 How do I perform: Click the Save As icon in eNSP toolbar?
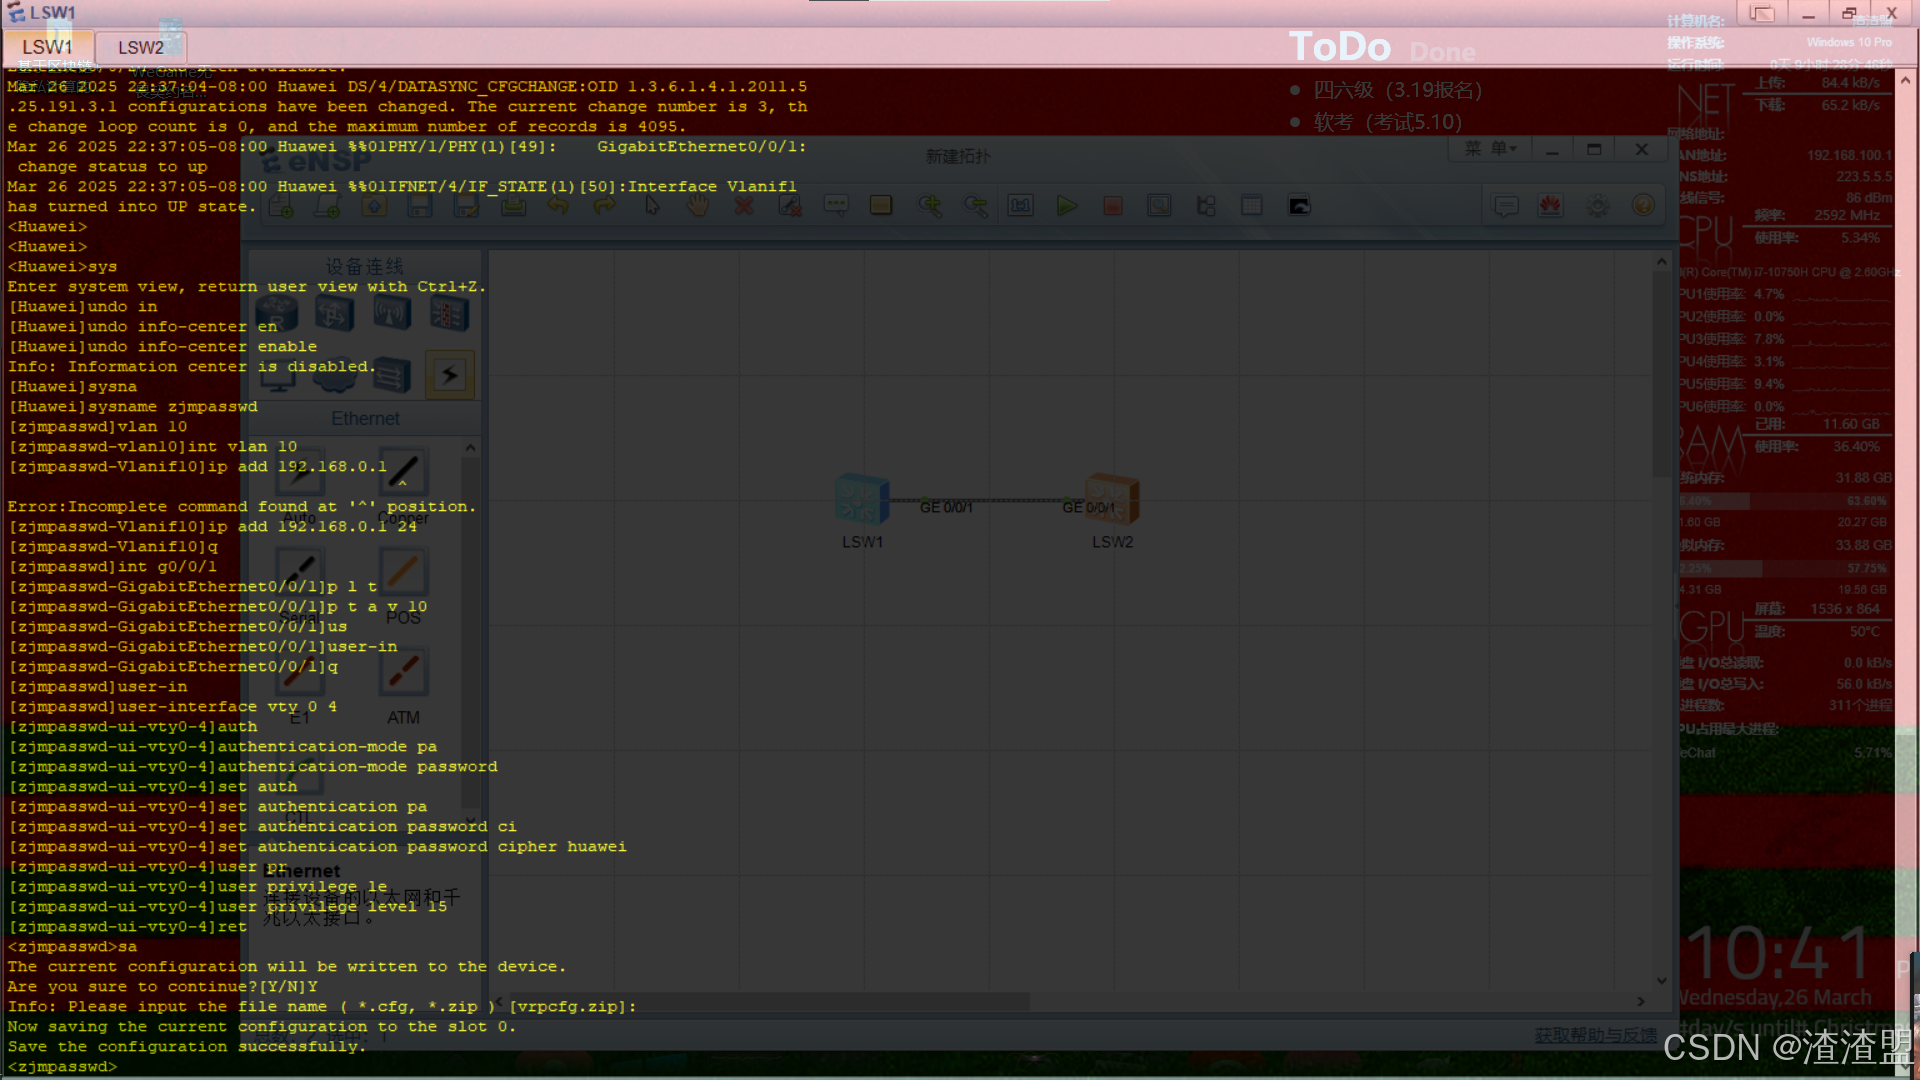click(x=466, y=206)
